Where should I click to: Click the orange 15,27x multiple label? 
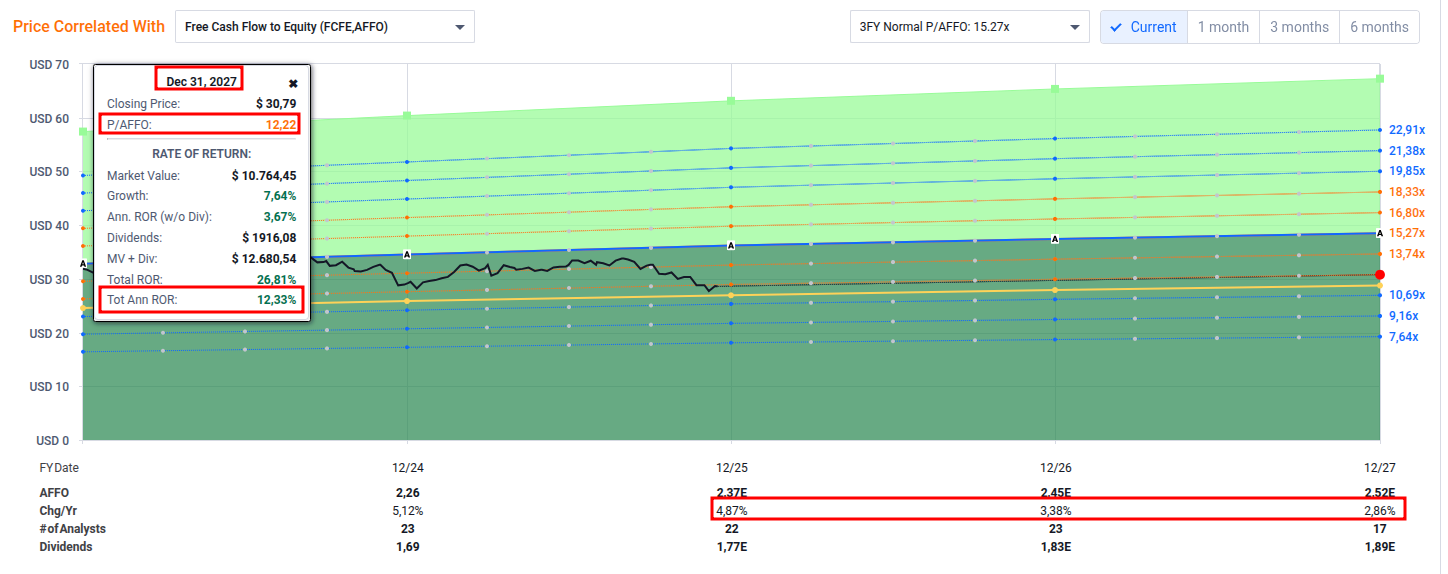tap(1406, 233)
